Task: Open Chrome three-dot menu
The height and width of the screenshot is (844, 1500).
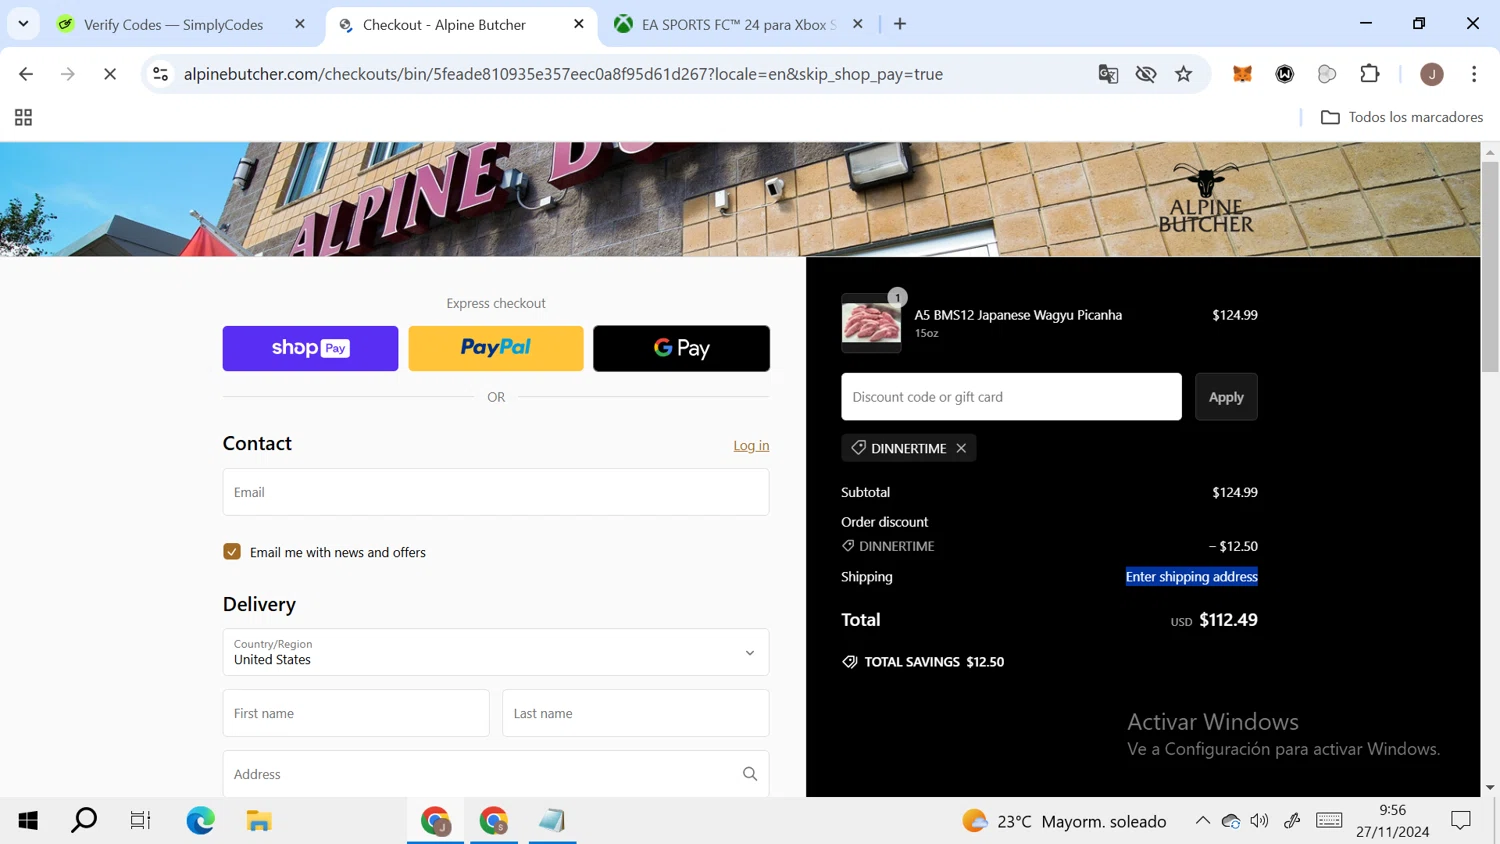Action: click(1474, 74)
